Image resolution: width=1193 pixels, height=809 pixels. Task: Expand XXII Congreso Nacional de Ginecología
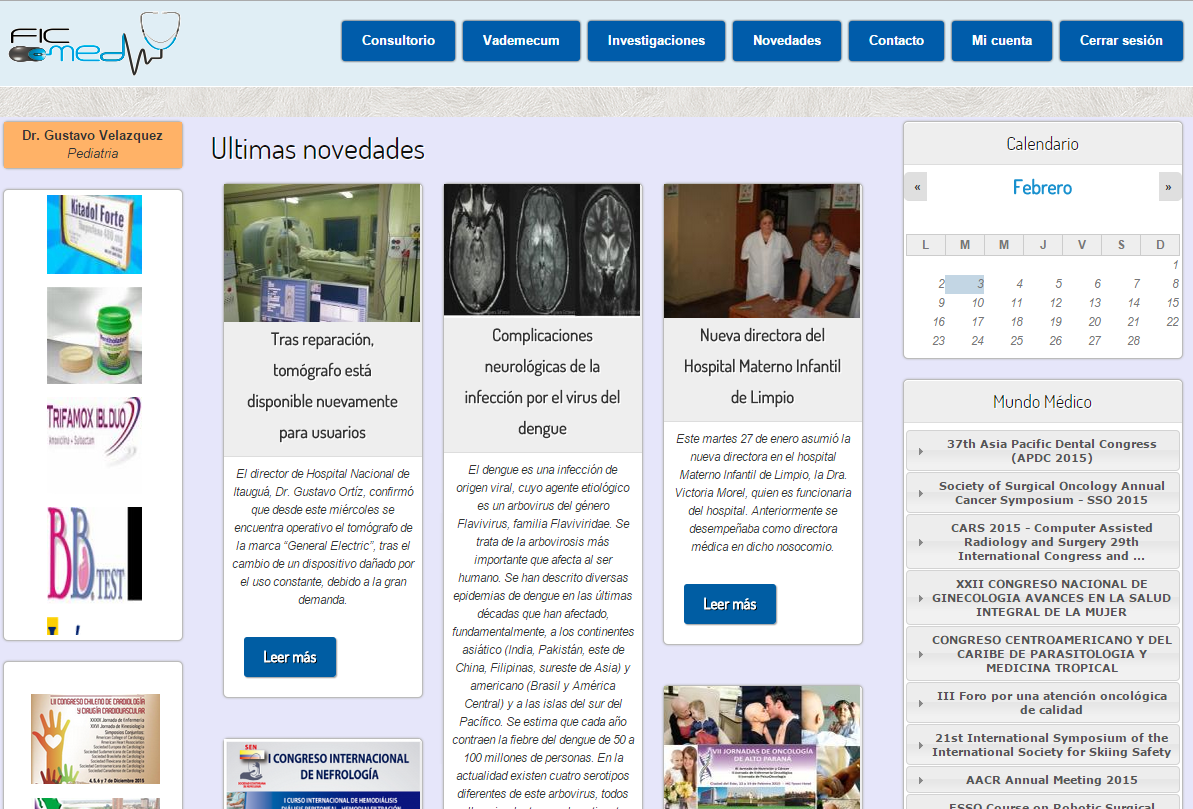(1042, 597)
